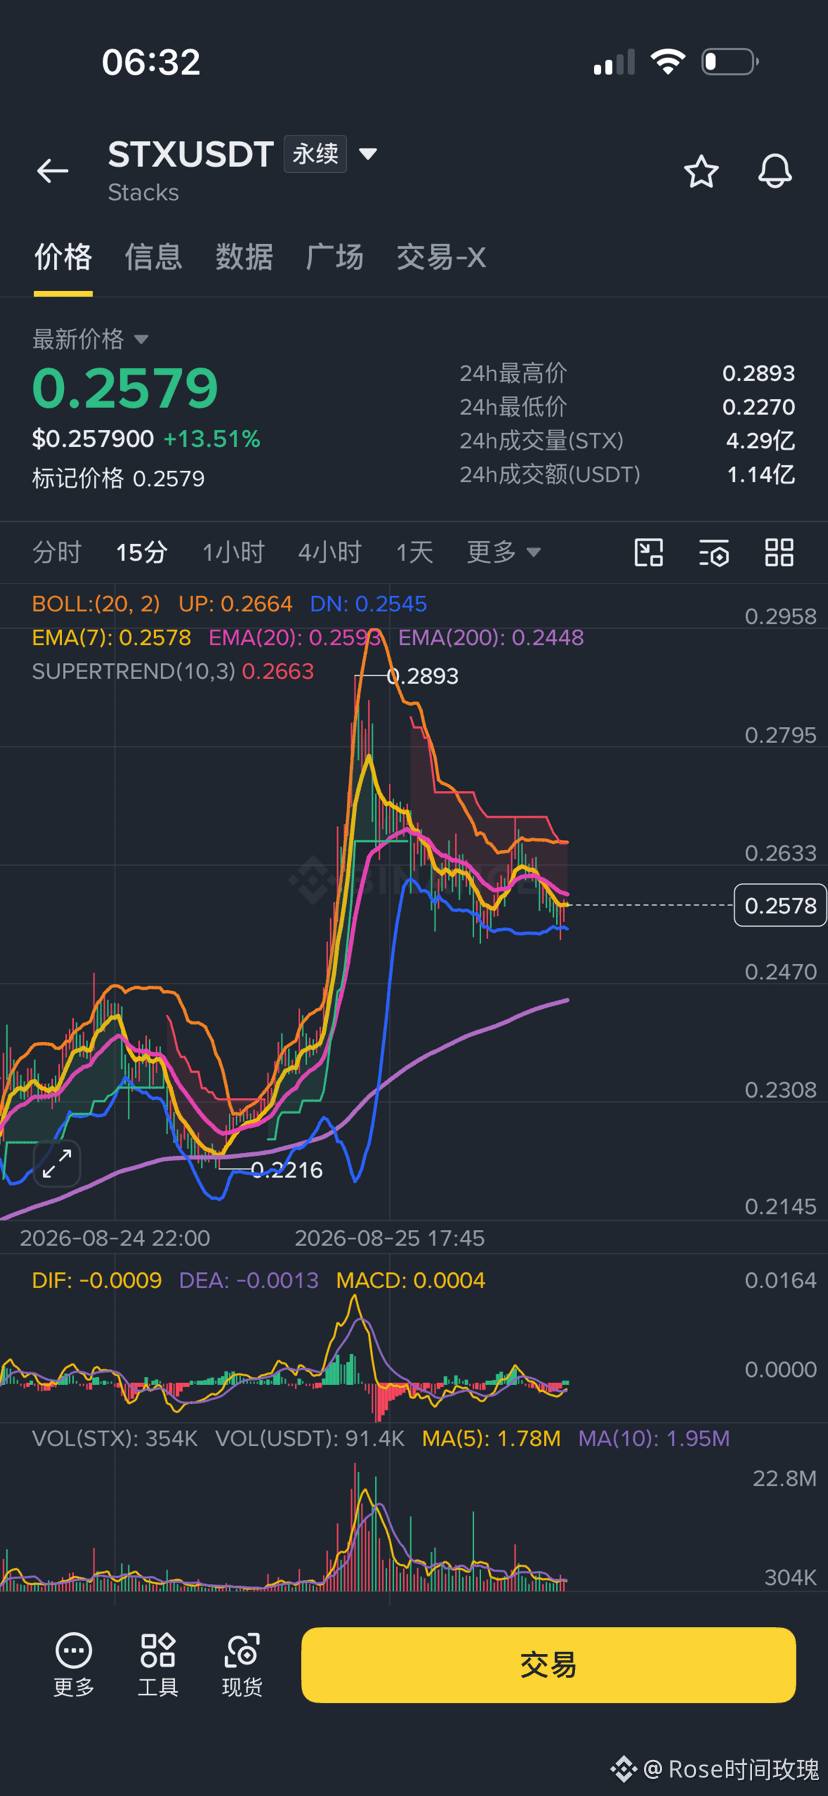Tap the 24h最高价 value 0.2893
Screen dimensions: 828x1796
coord(759,374)
